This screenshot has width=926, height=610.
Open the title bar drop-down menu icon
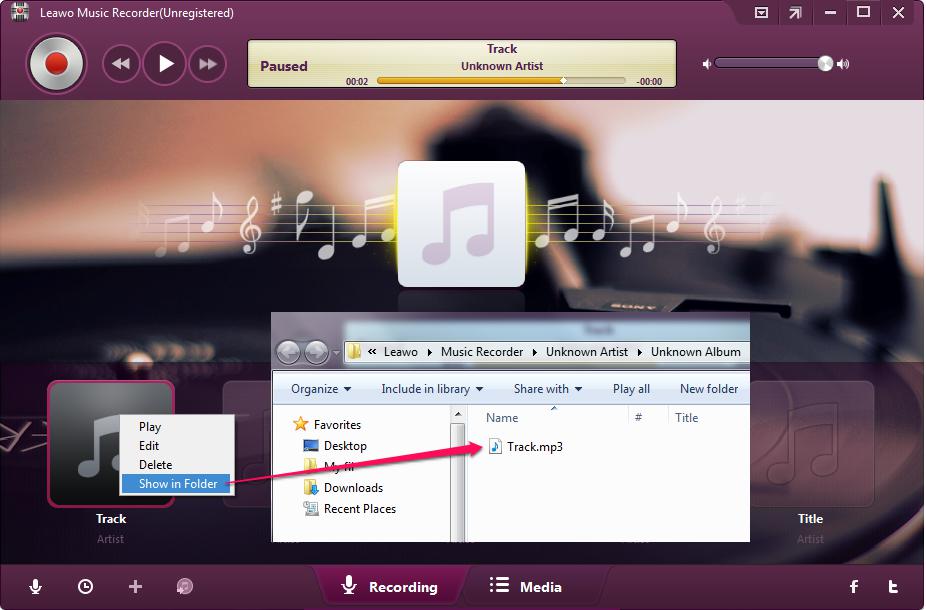[761, 12]
